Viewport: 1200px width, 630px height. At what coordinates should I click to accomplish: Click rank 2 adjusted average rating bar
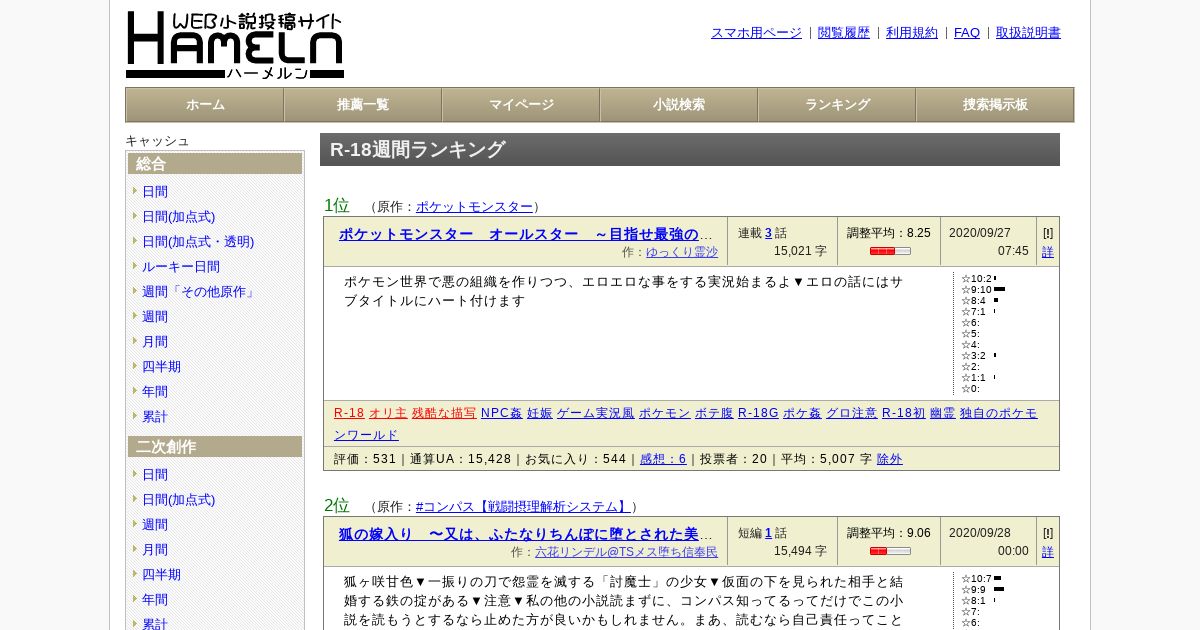tap(890, 551)
